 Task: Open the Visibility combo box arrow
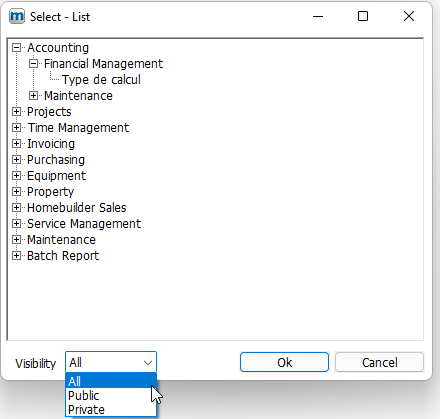148,362
